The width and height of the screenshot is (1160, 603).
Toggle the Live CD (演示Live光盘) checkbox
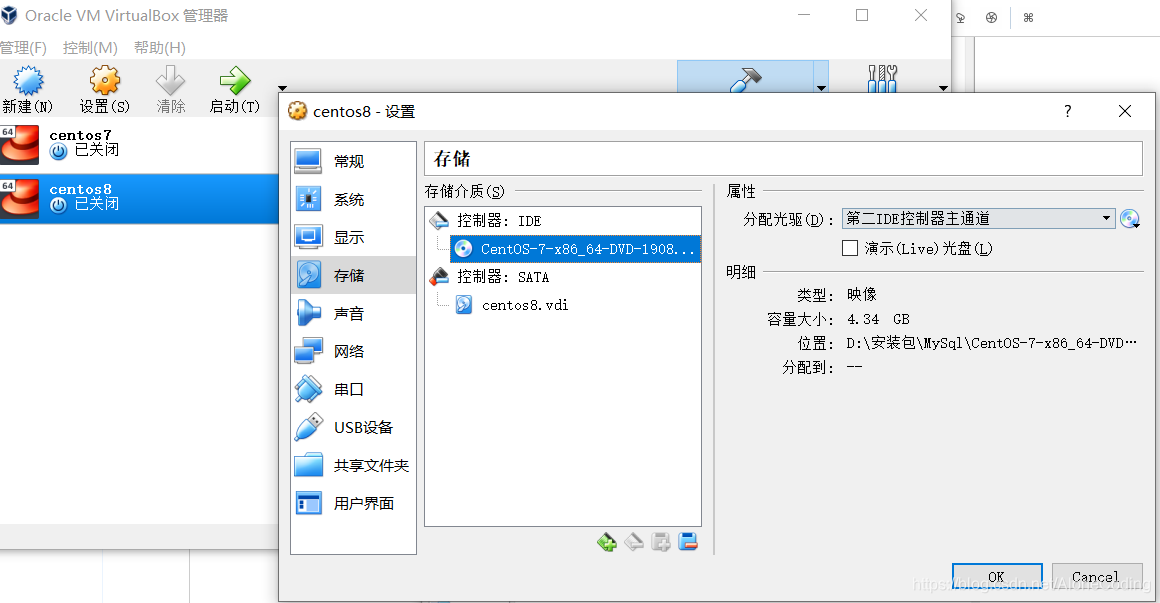point(850,248)
